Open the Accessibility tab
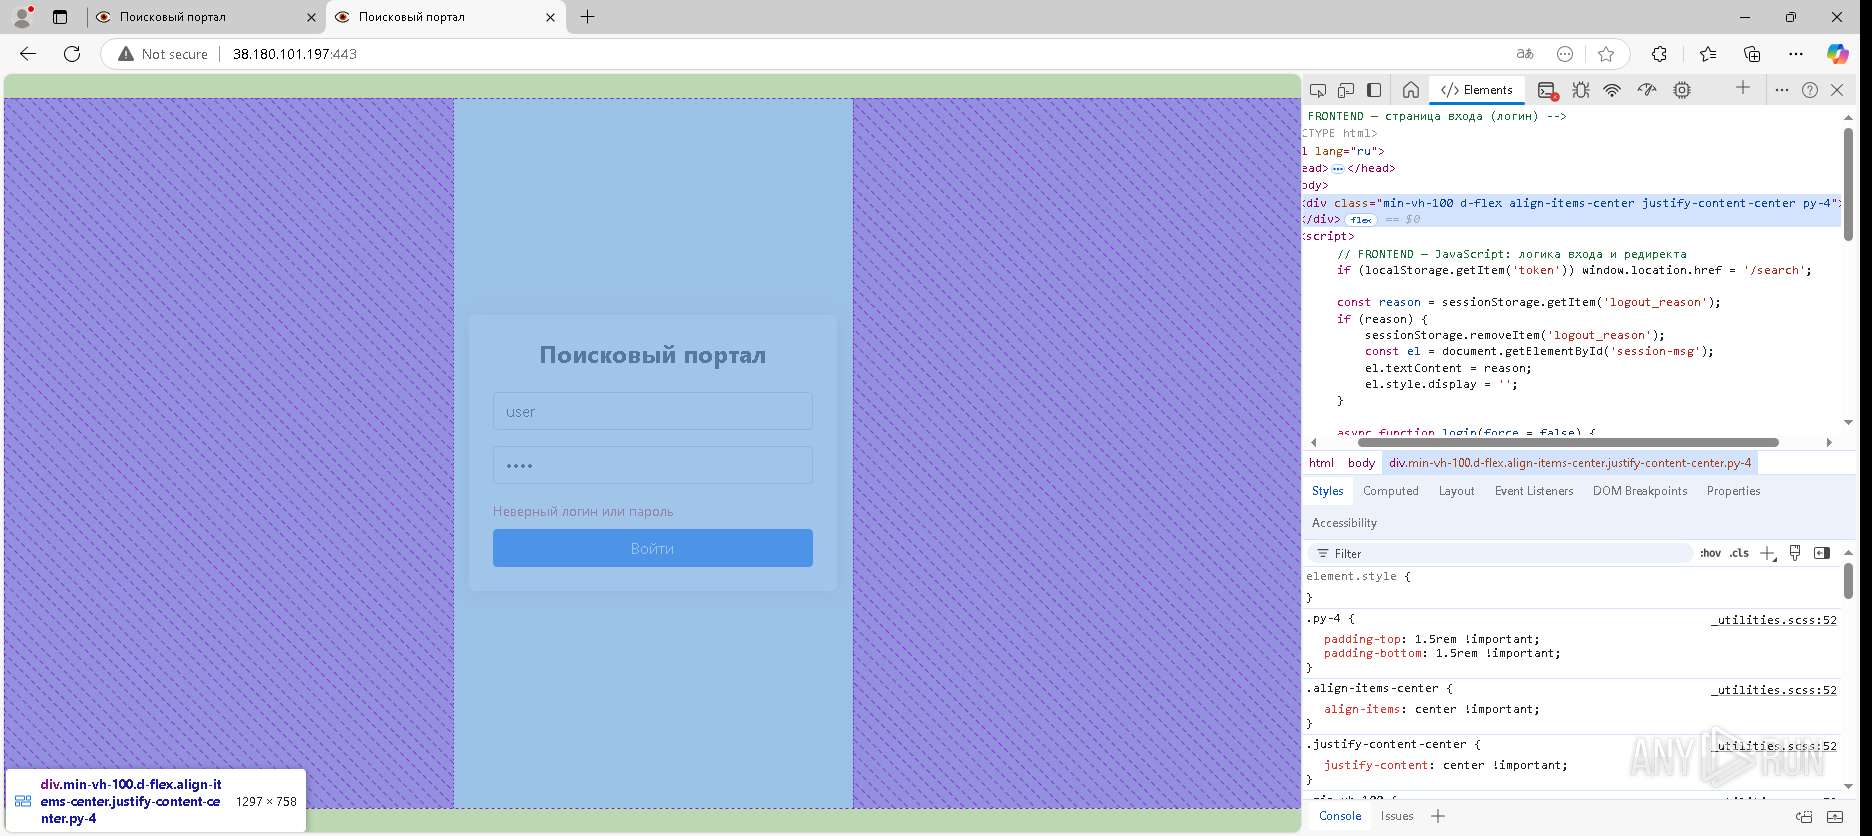The height and width of the screenshot is (836, 1872). pyautogui.click(x=1344, y=523)
